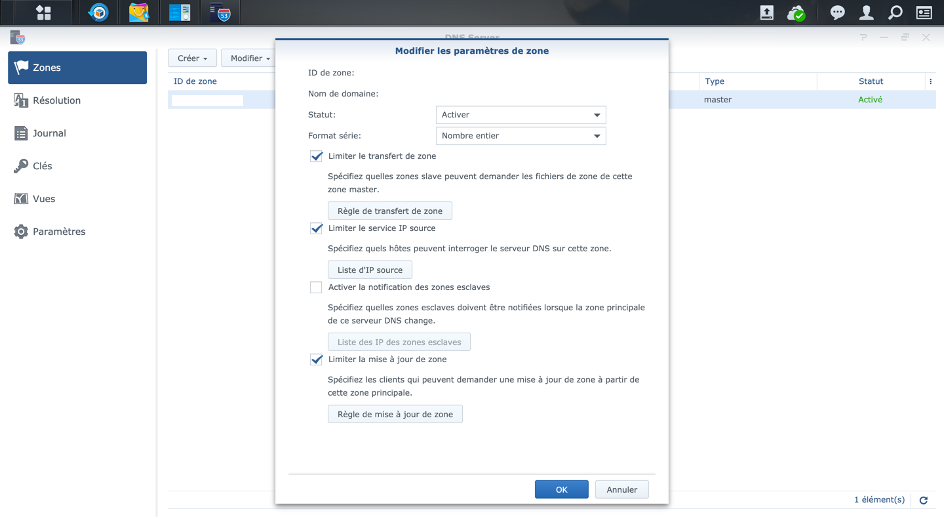The height and width of the screenshot is (518, 945).
Task: Switch to the Résolution section
Action: (x=56, y=101)
